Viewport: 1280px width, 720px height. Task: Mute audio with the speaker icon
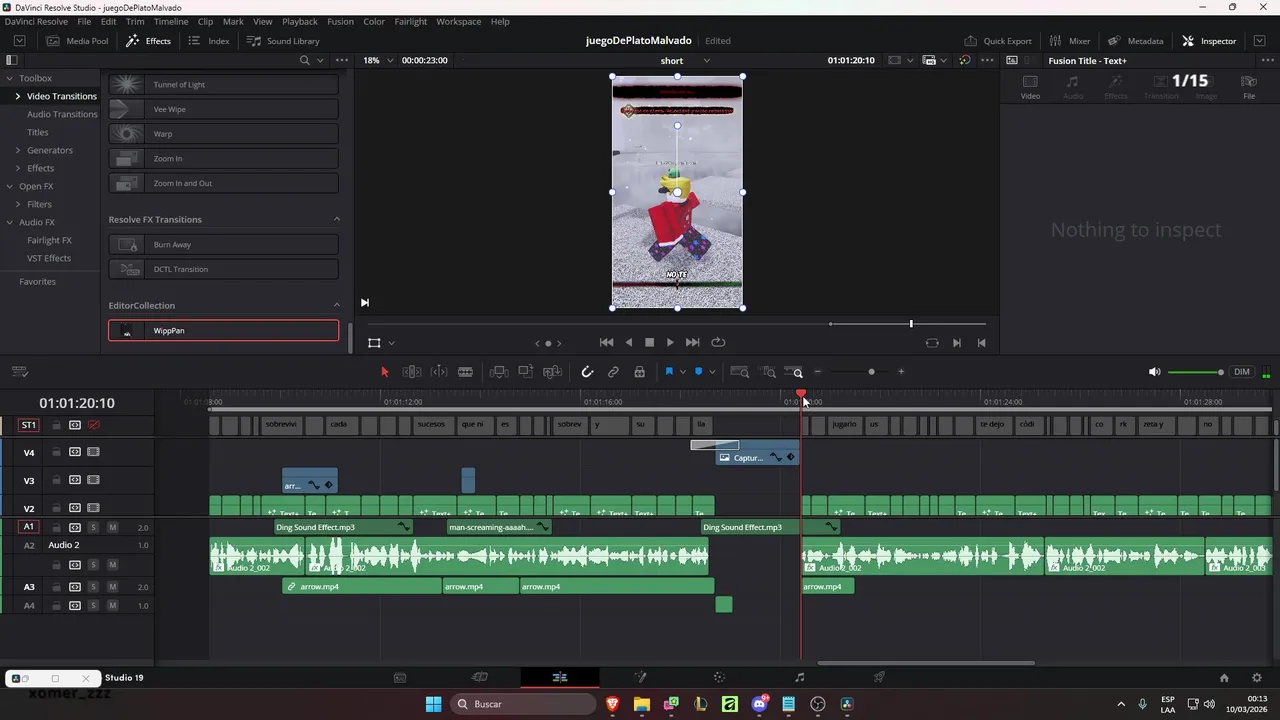(1154, 372)
